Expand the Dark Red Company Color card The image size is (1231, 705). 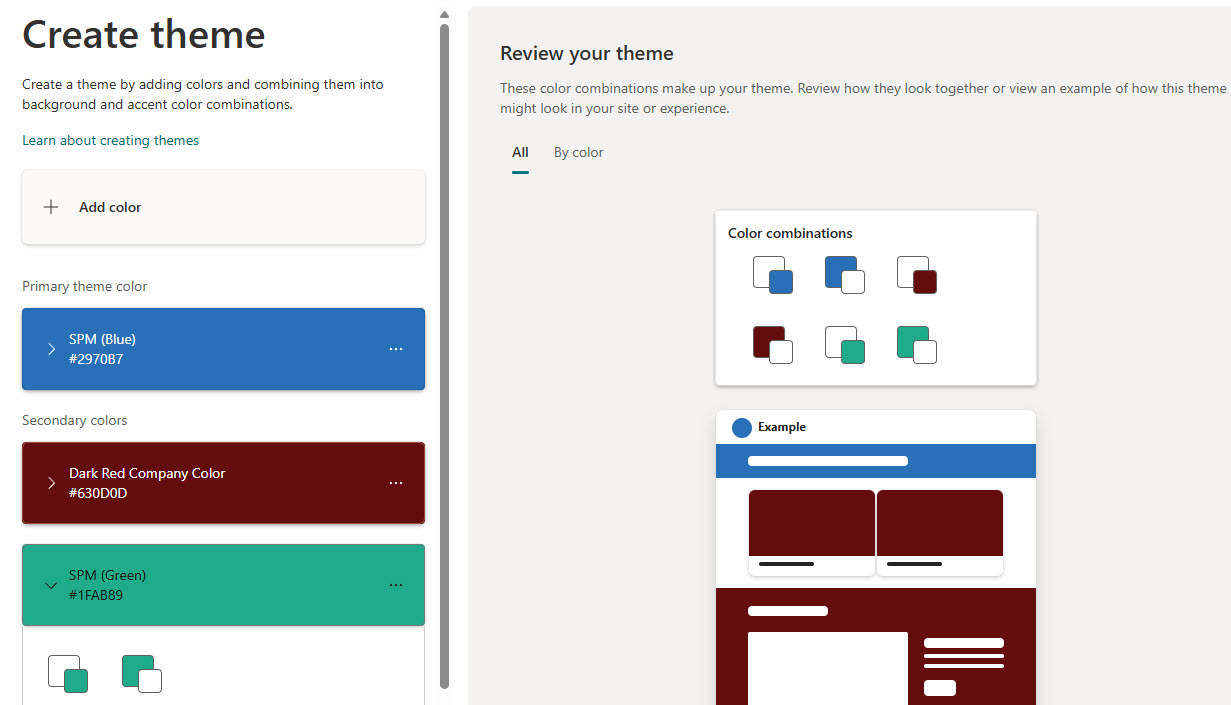click(52, 483)
